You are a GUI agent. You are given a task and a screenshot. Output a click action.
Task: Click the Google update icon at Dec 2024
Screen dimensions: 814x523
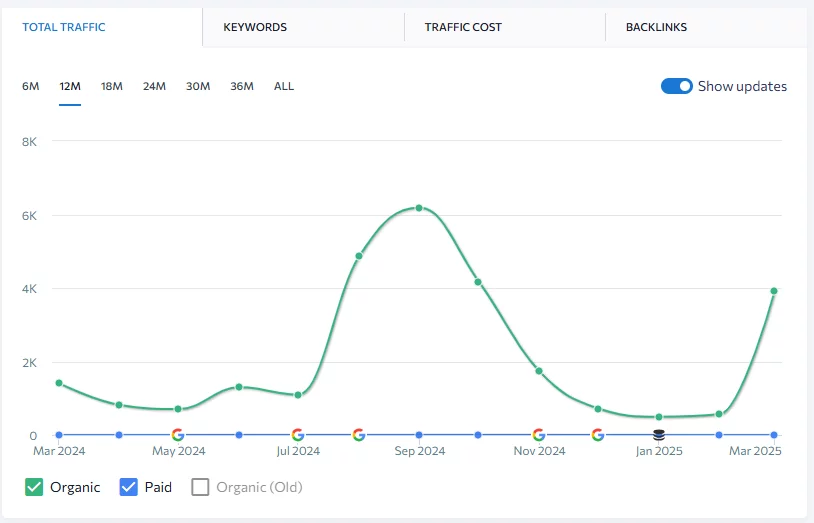598,435
